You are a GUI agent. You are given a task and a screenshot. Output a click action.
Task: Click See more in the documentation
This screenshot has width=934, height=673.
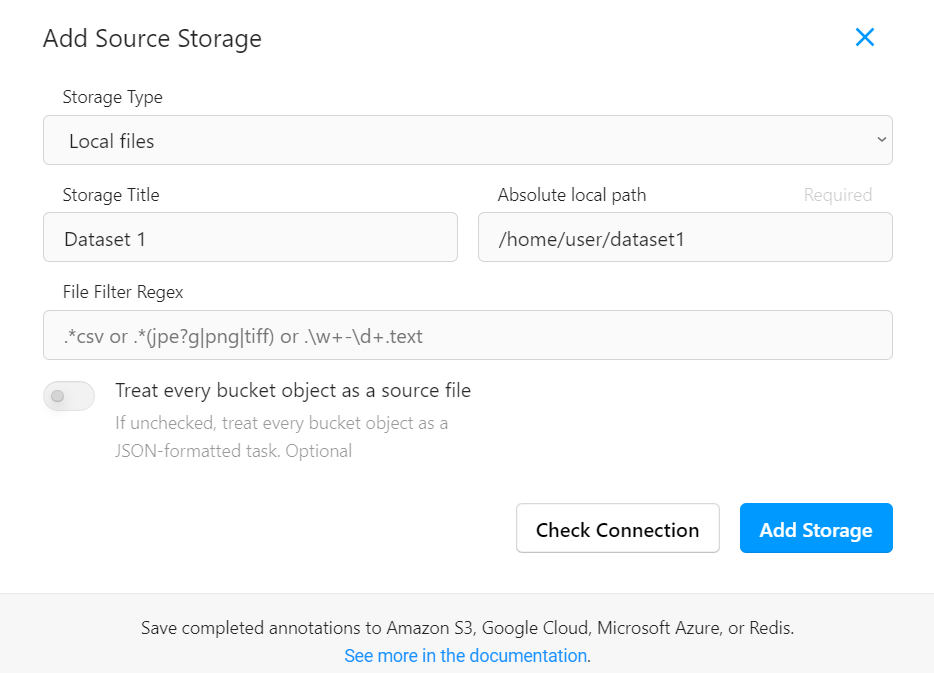[x=466, y=655]
